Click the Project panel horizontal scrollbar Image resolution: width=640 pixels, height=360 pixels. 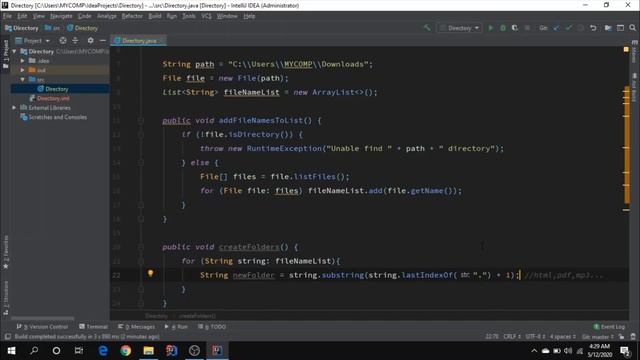pos(43,318)
